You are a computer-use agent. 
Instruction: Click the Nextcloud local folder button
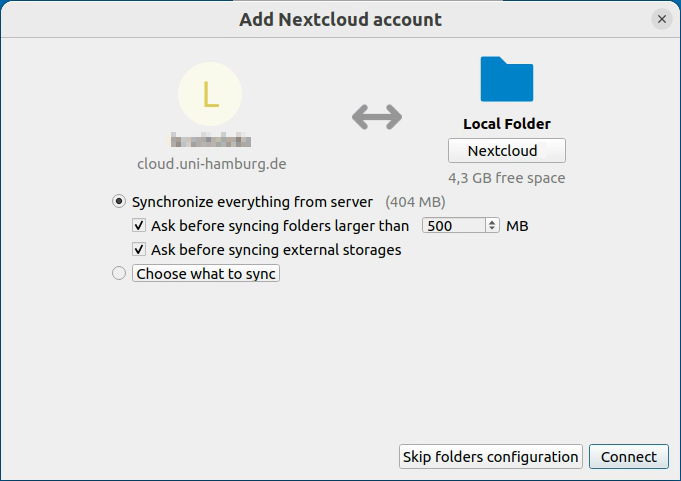pos(507,151)
